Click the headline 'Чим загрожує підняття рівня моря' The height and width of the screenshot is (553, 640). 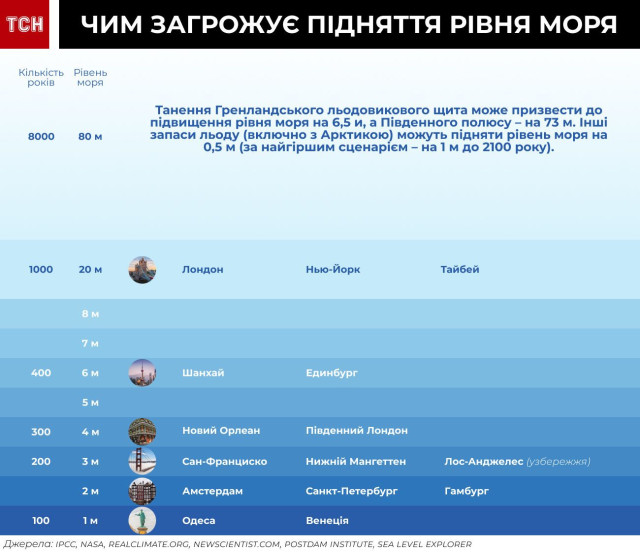coord(349,25)
